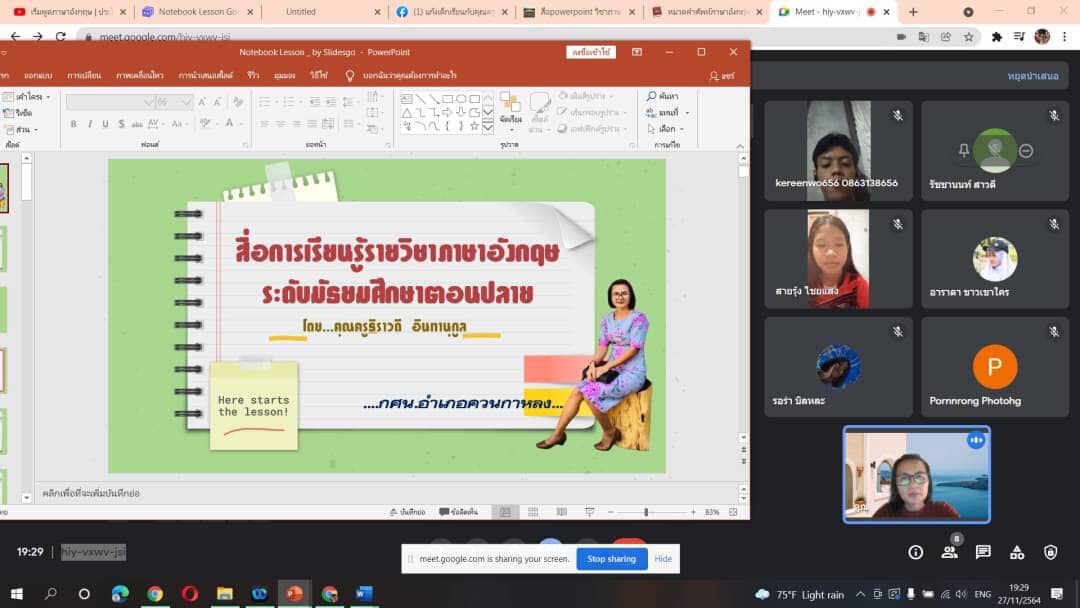Image resolution: width=1080 pixels, height=608 pixels.
Task: Click the Stop sharing button
Action: click(x=611, y=559)
